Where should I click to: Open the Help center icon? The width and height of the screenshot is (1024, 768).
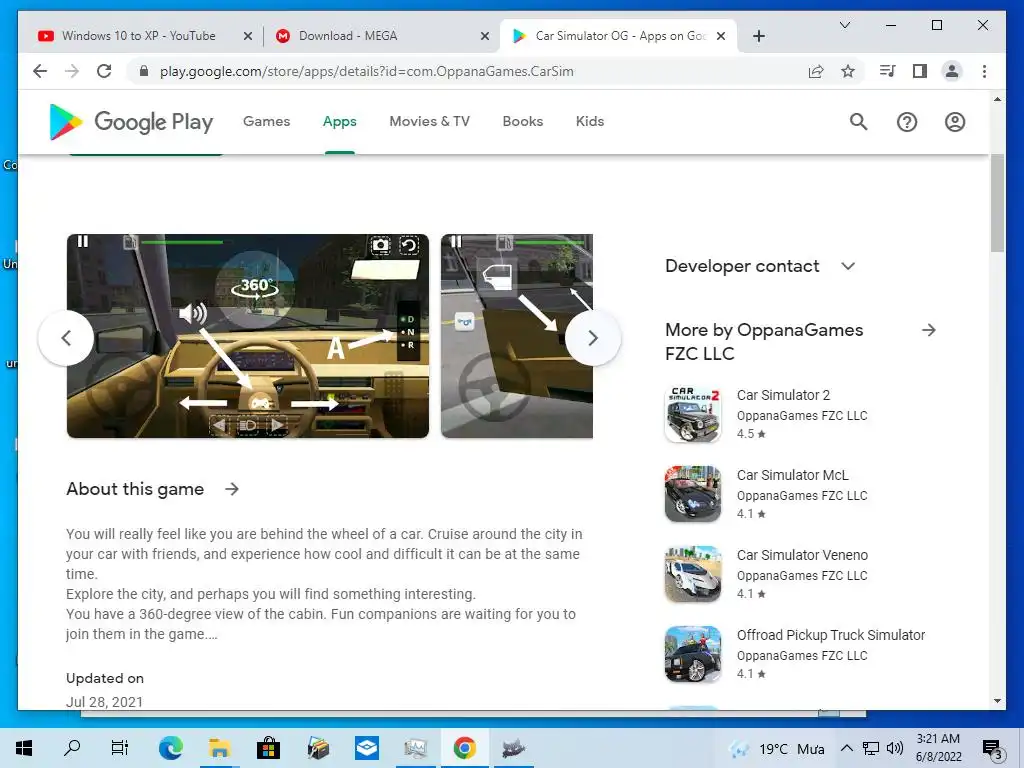coord(906,122)
